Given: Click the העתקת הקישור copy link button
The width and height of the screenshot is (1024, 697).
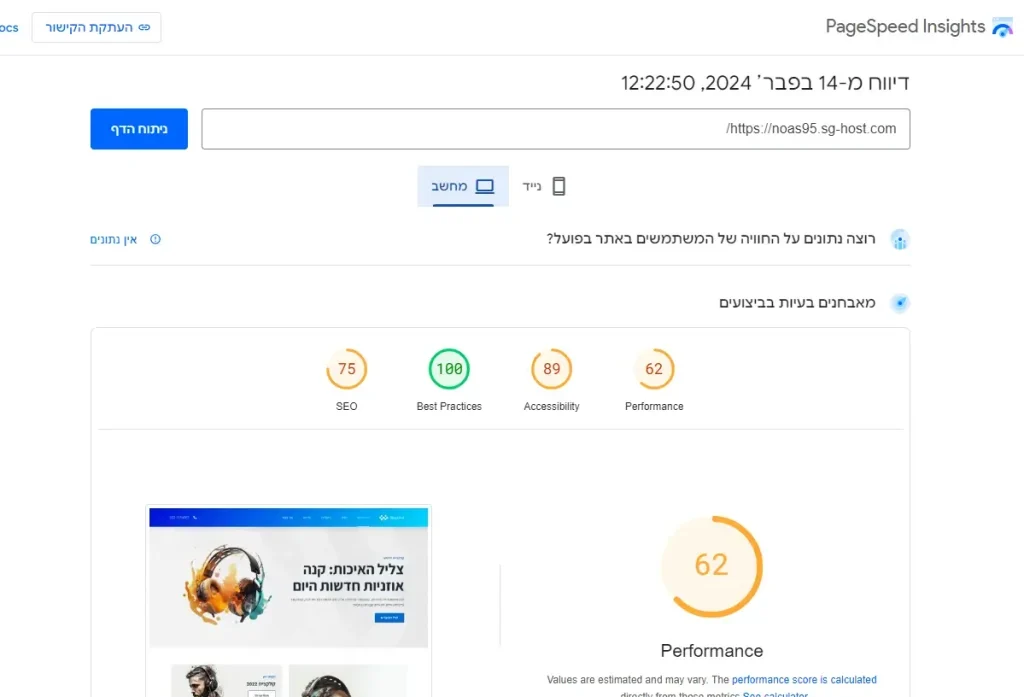Looking at the screenshot, I should pyautogui.click(x=97, y=27).
